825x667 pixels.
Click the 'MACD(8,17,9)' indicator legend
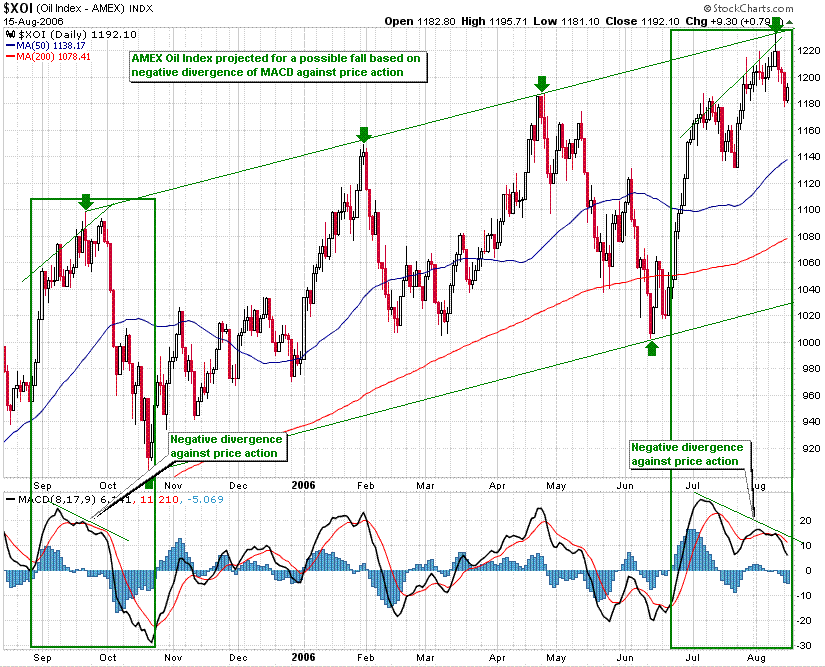(x=57, y=499)
